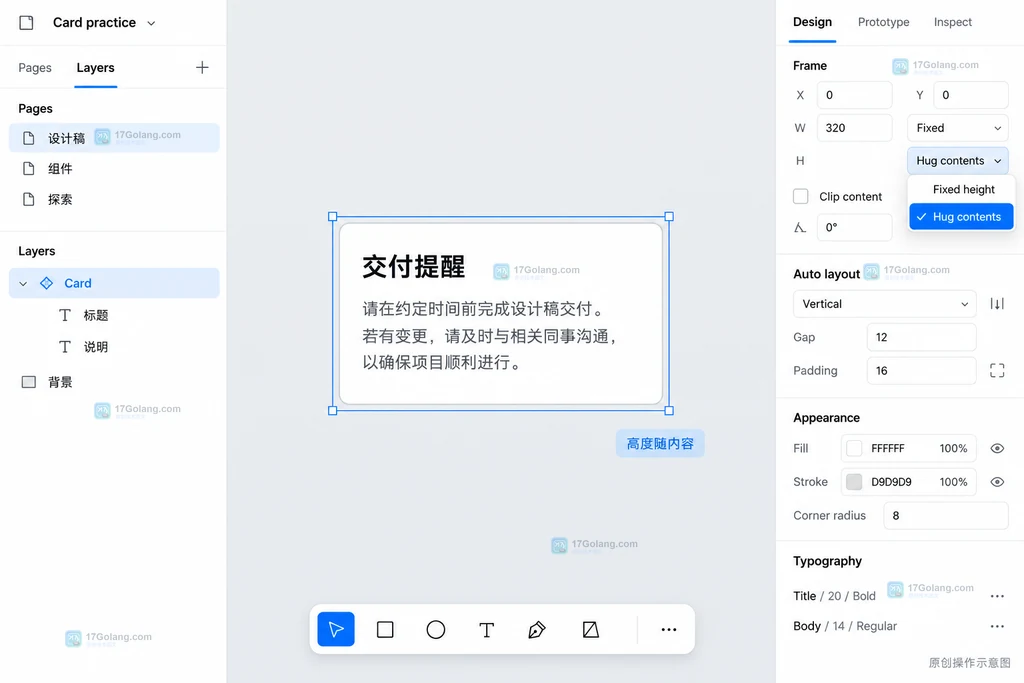The image size is (1024, 683).
Task: Click the Fill color swatch
Action: 854,448
